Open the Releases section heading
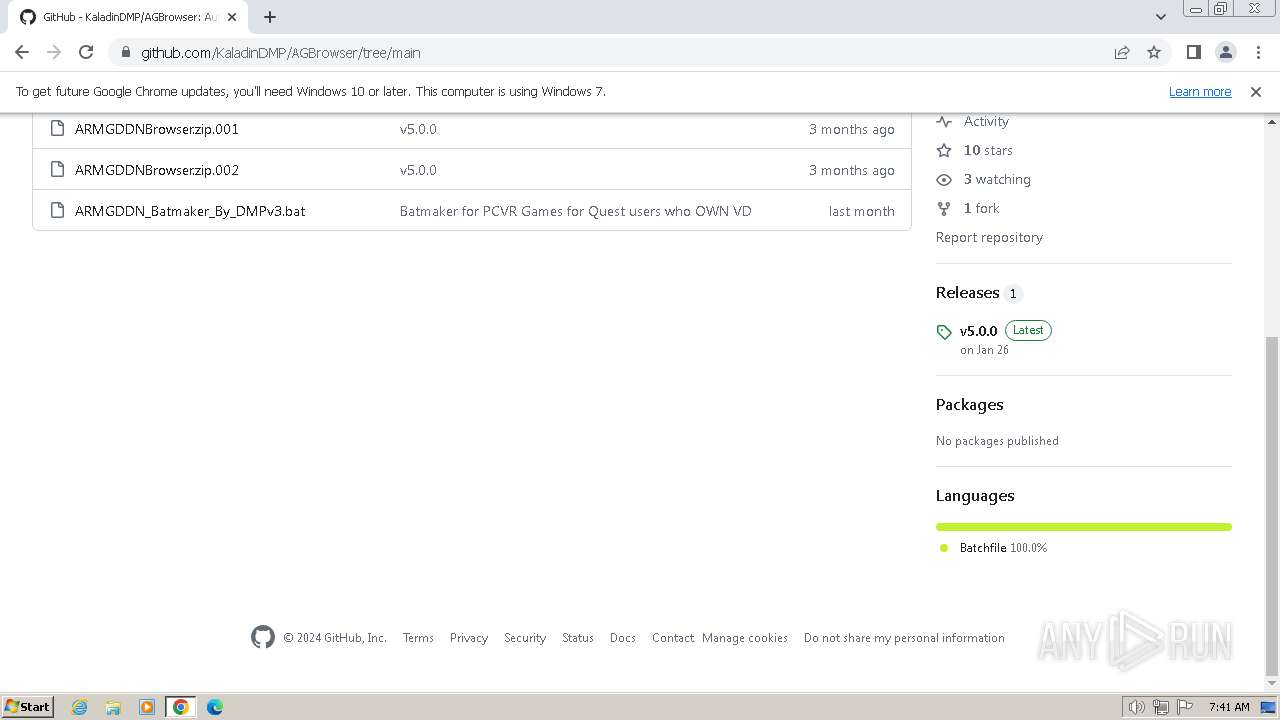This screenshot has width=1280, height=720. click(967, 292)
